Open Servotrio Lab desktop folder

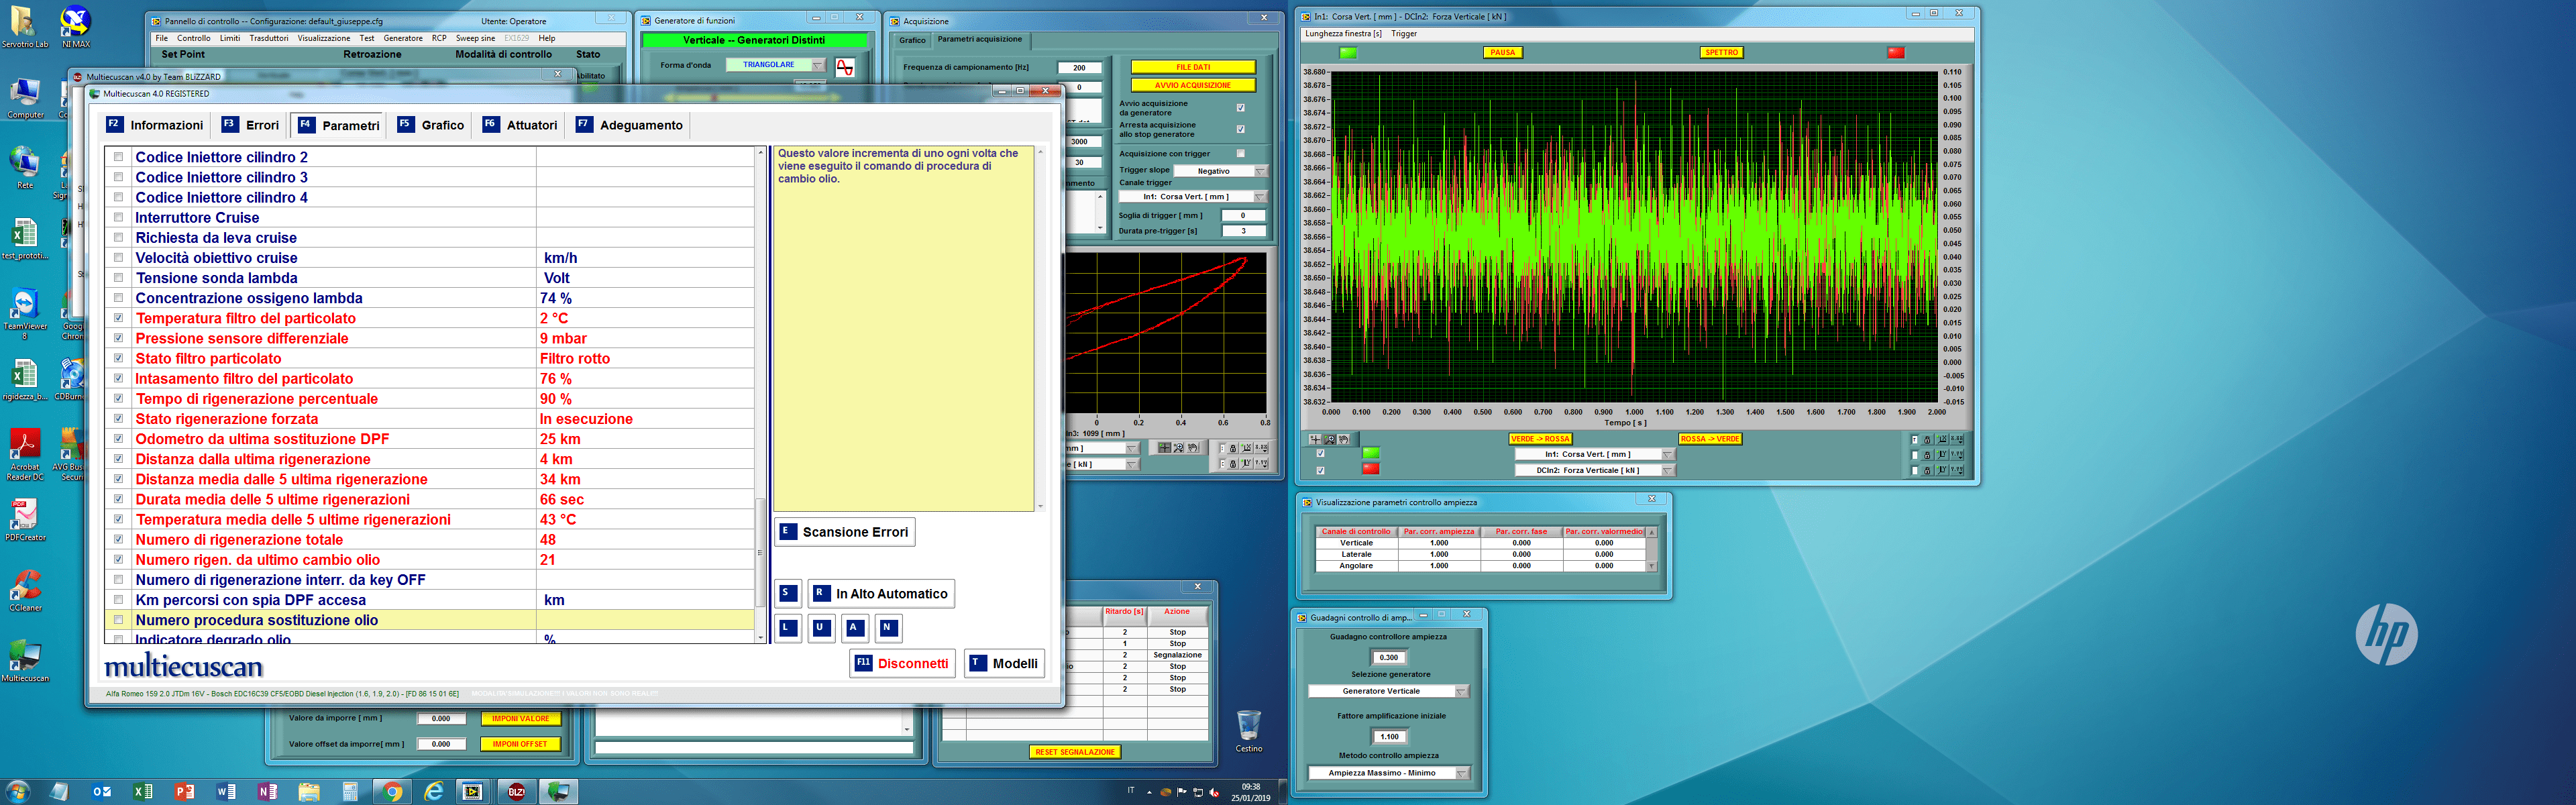point(25,27)
